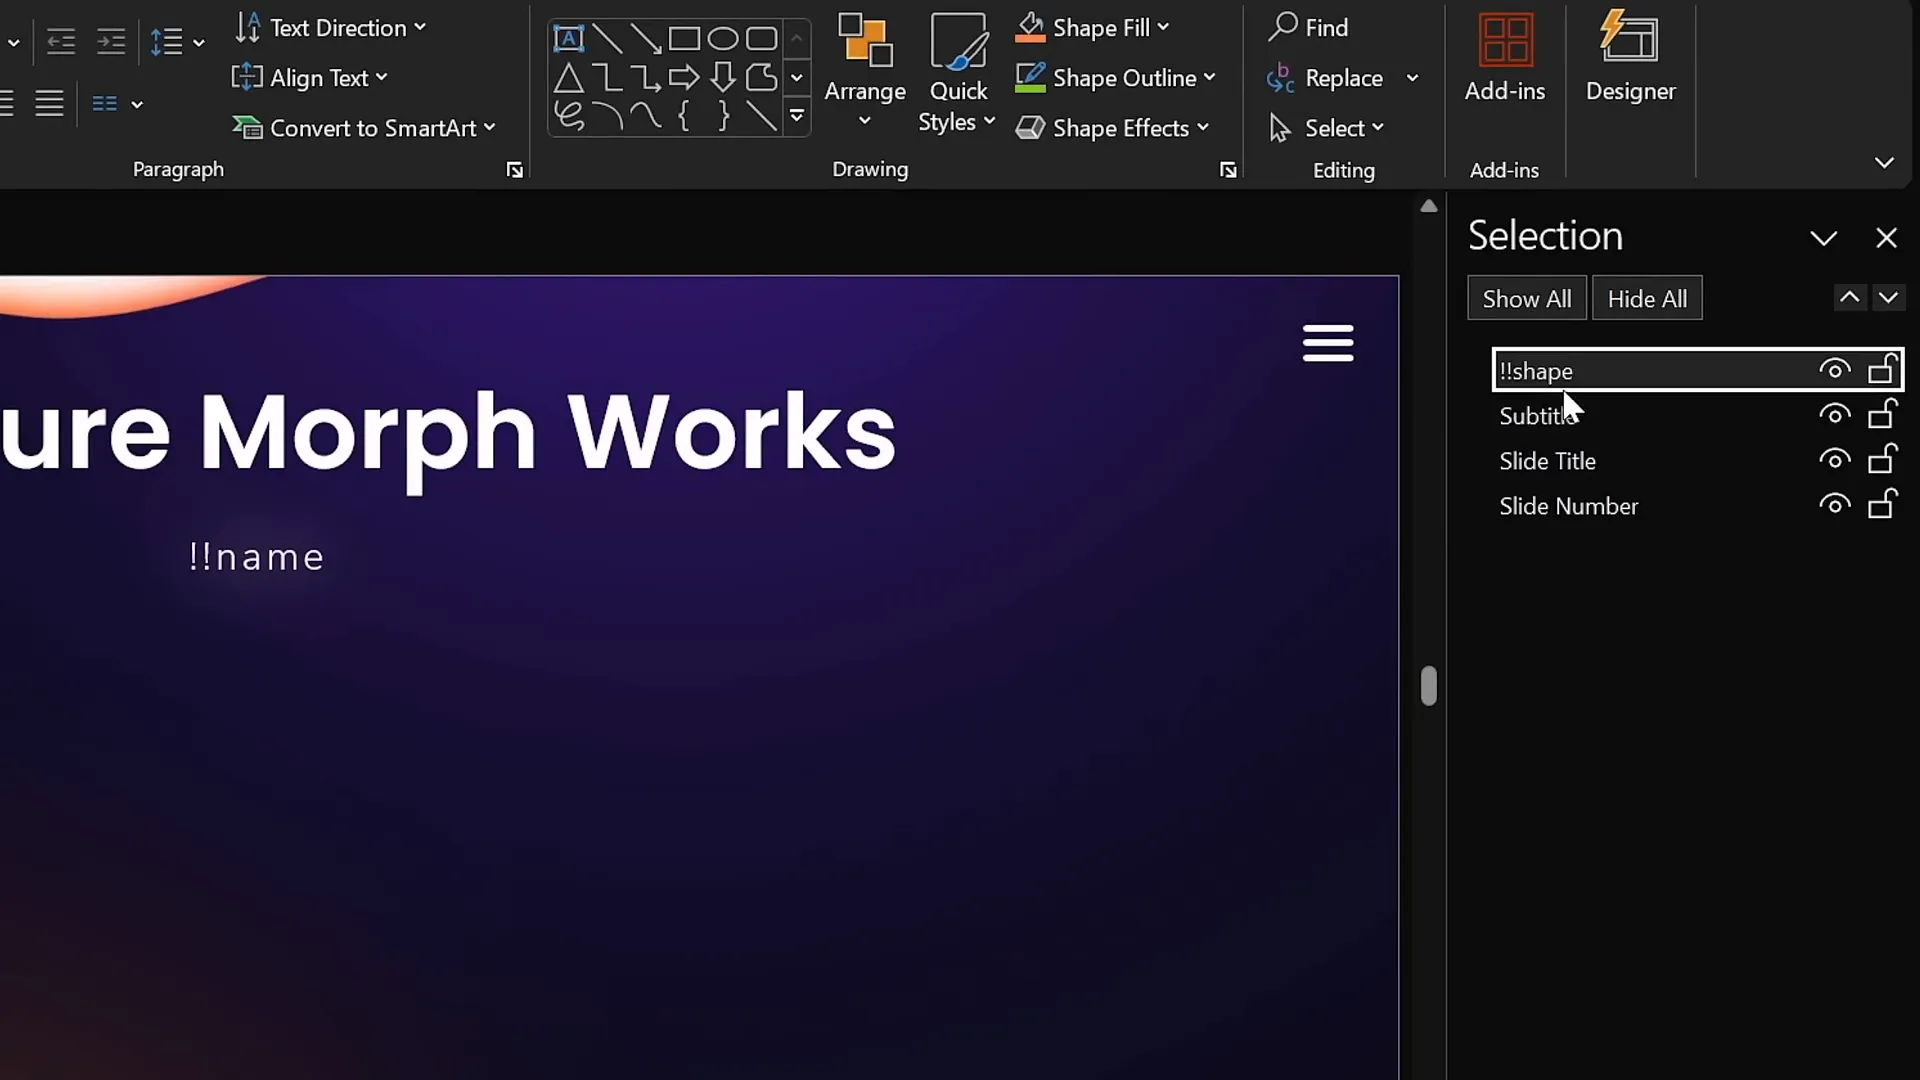Click the Show All button
The height and width of the screenshot is (1080, 1920).
(x=1527, y=298)
